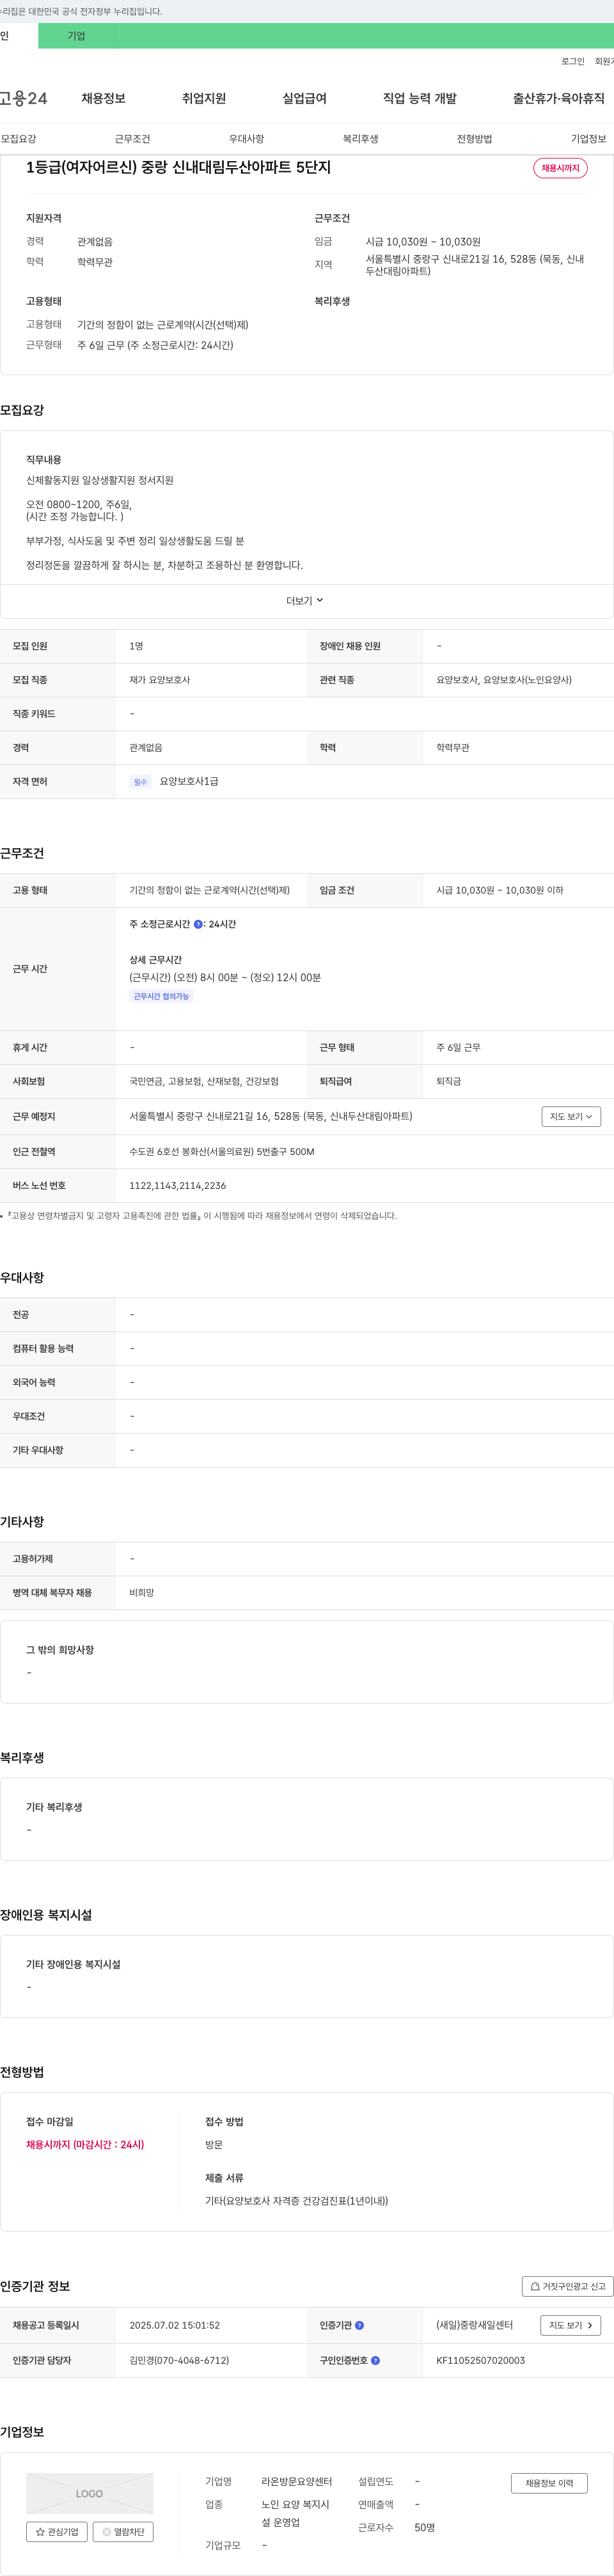Viewport: 614px width, 2576px height.
Task: Jump to 모집요강 section tab
Action: 18,139
